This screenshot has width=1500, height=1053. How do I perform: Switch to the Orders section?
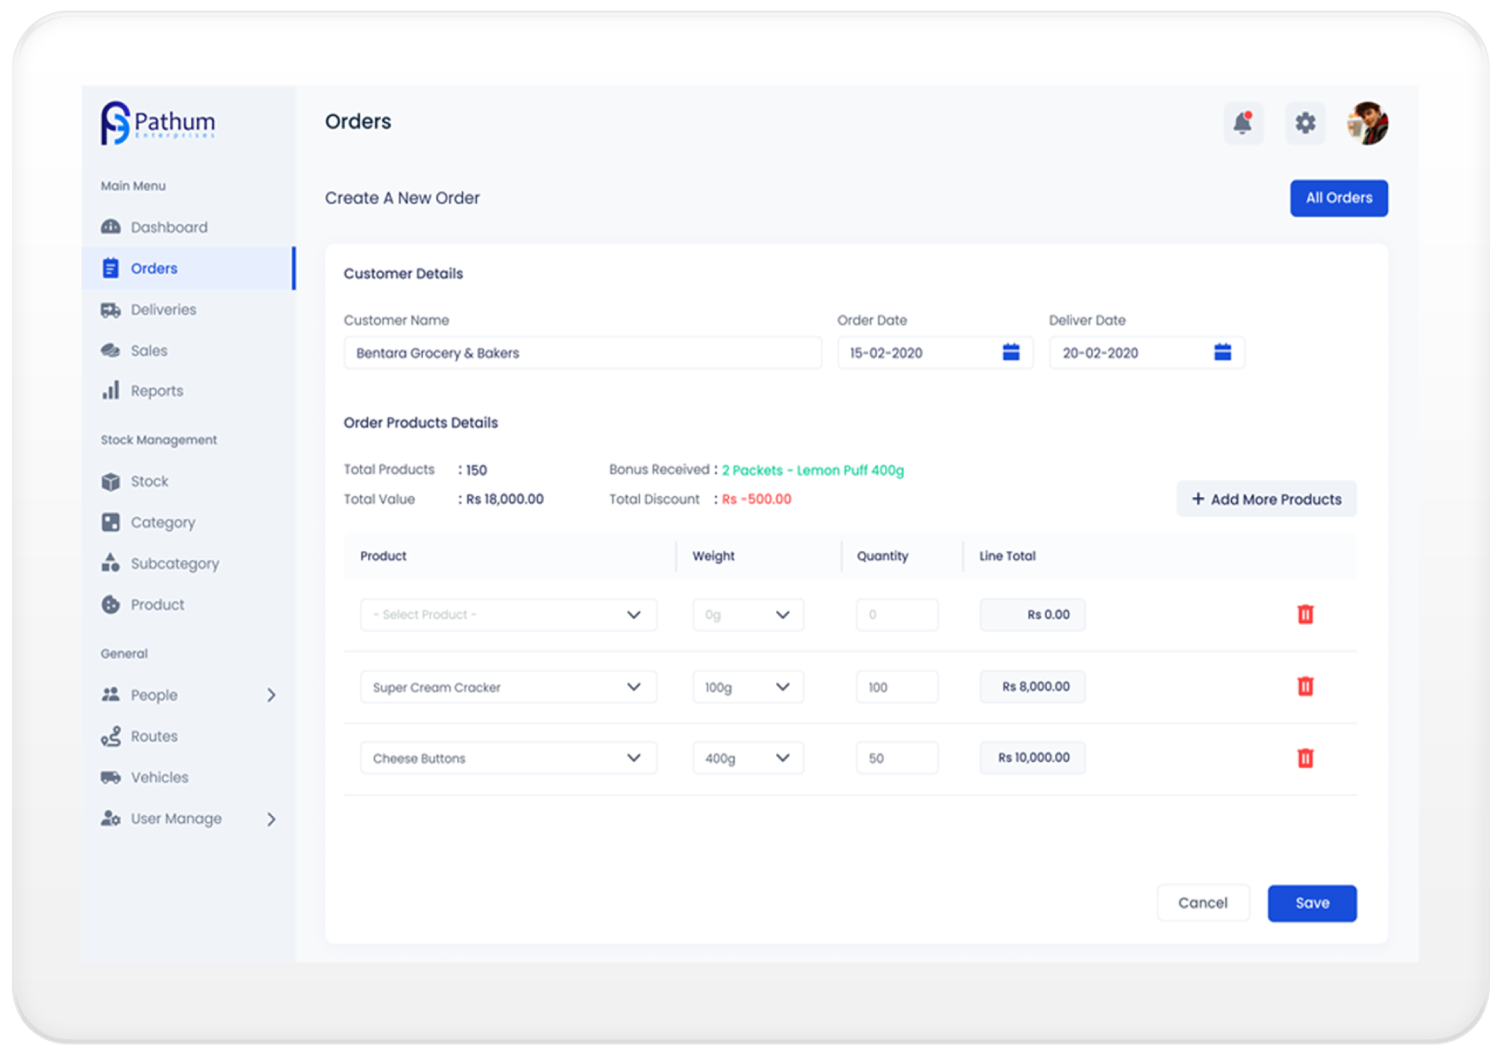tap(154, 268)
